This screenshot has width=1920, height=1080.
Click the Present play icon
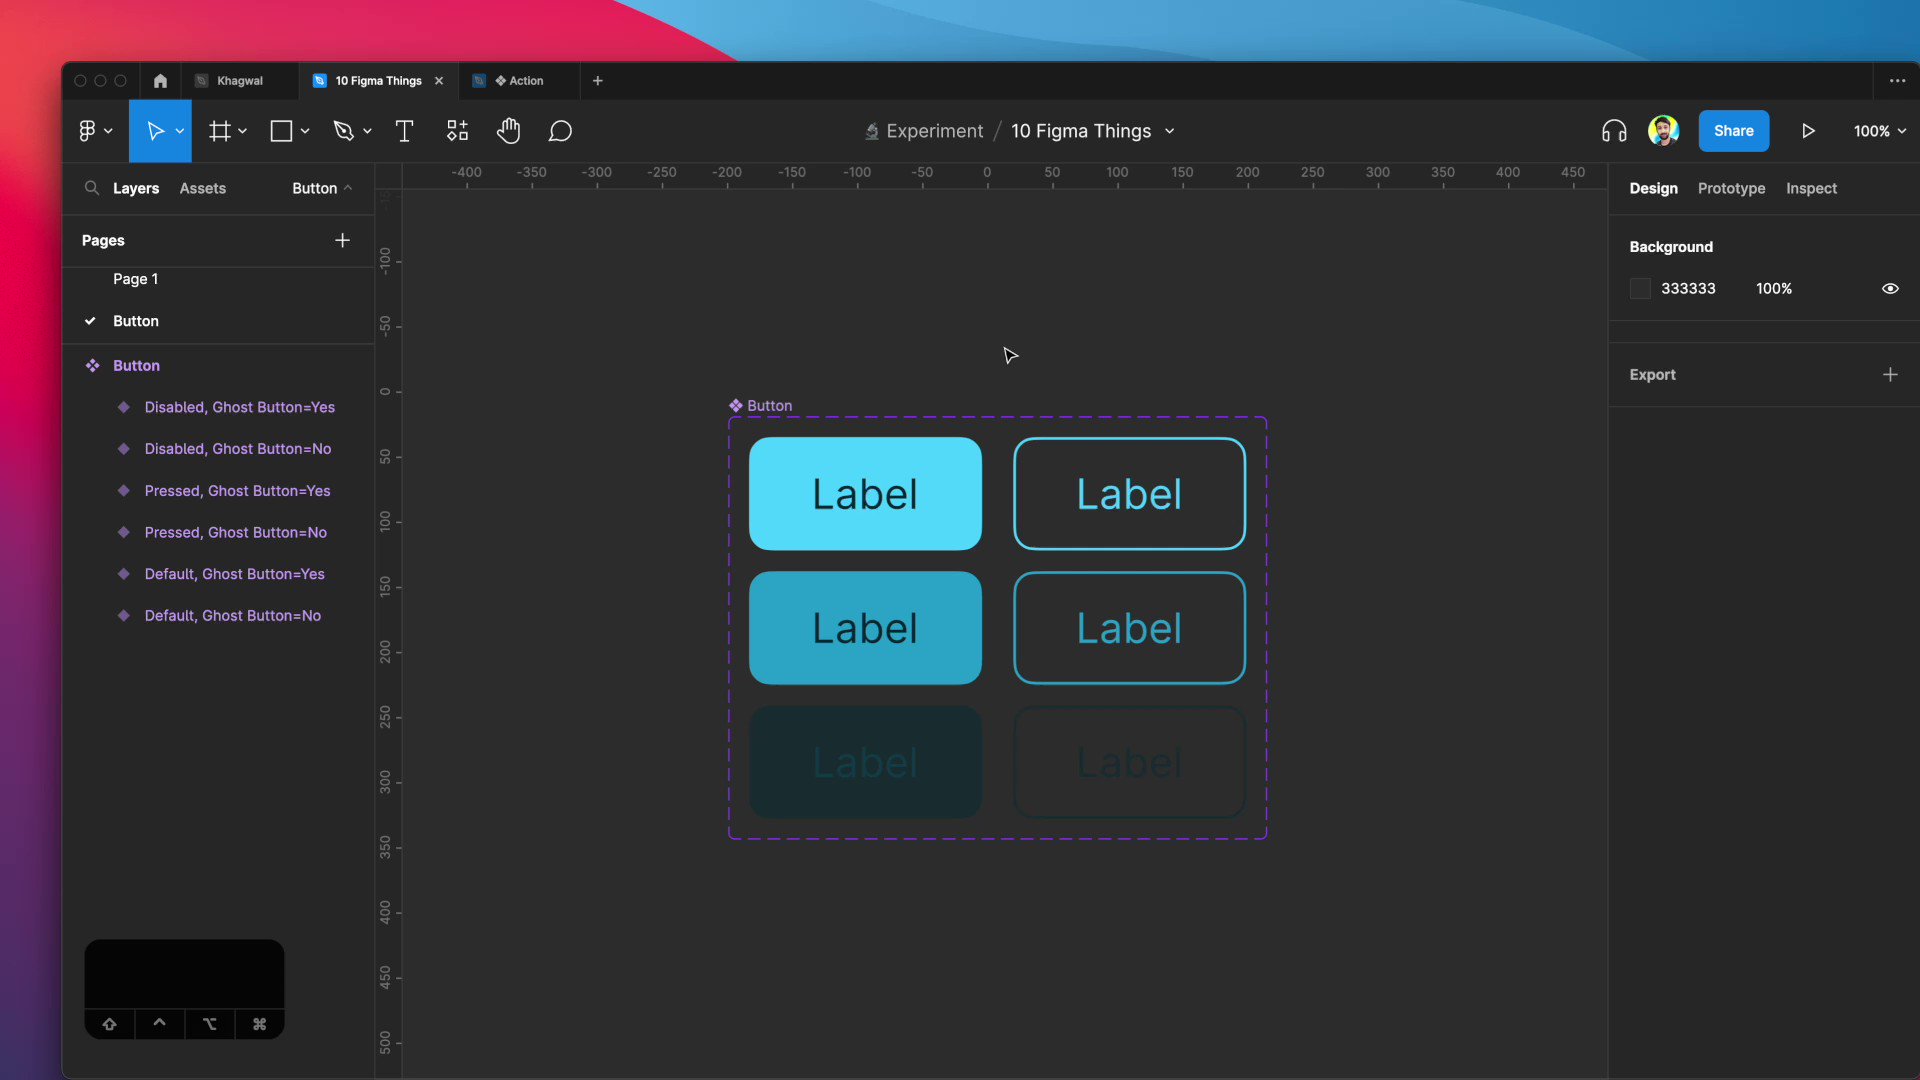1808,131
